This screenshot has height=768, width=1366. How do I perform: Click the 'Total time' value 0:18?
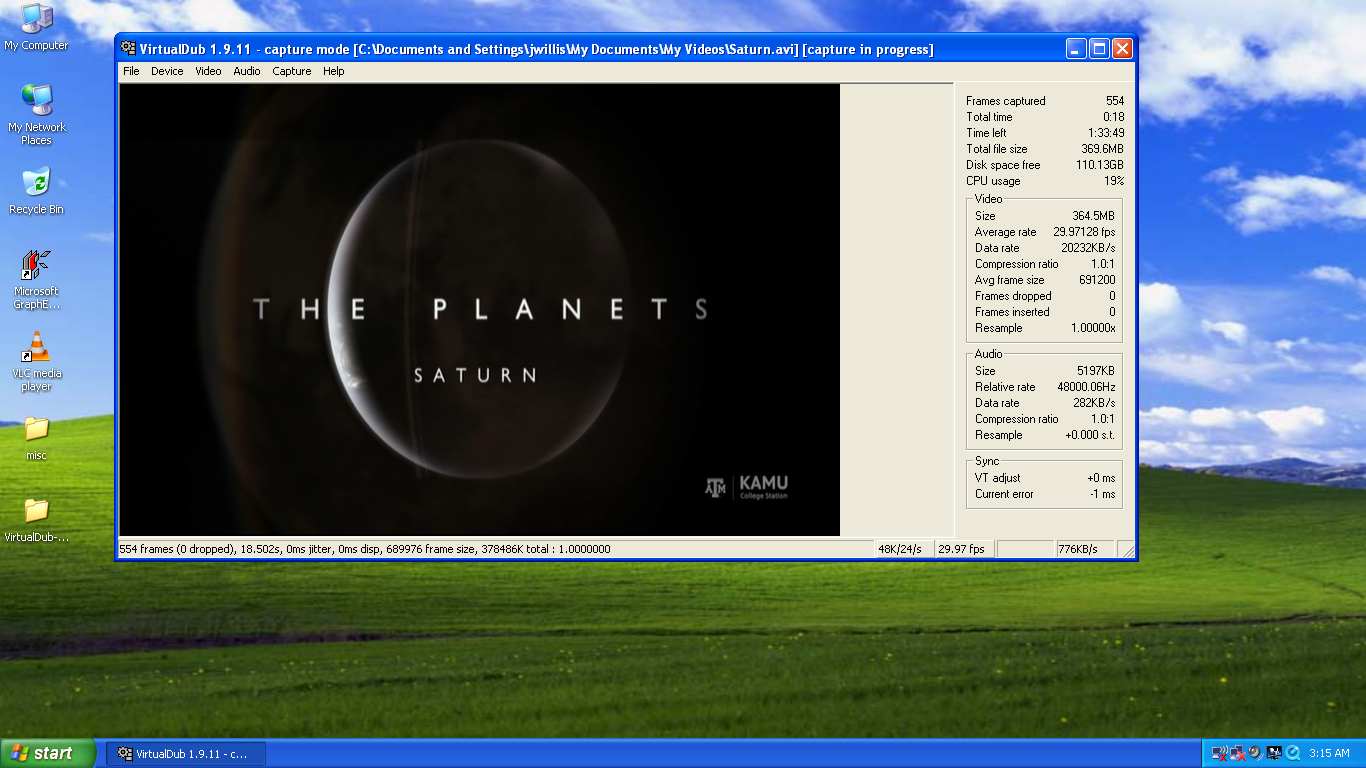(1113, 117)
